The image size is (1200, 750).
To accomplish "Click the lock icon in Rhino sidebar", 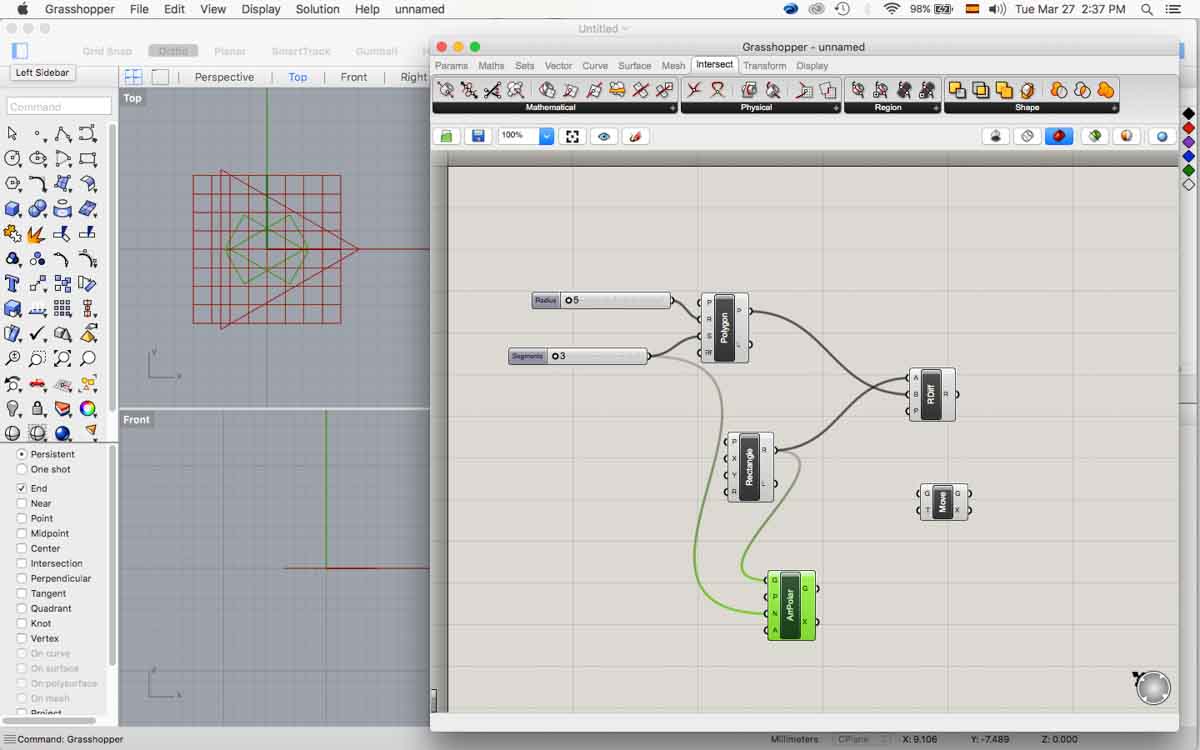I will click(x=38, y=408).
